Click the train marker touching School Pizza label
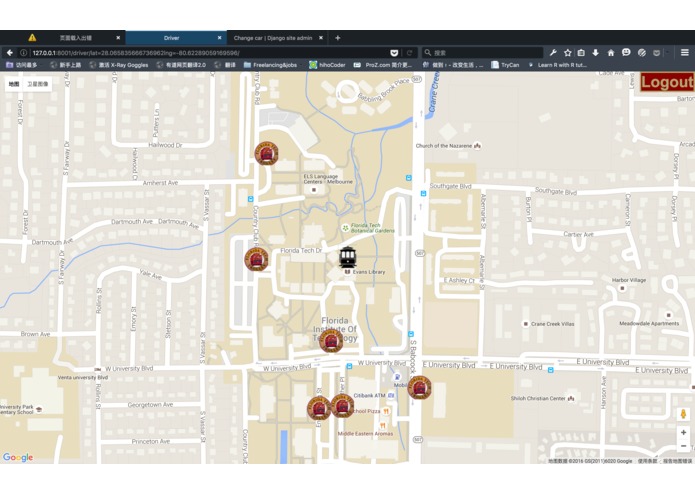The height and width of the screenshot is (494, 695). (343, 406)
